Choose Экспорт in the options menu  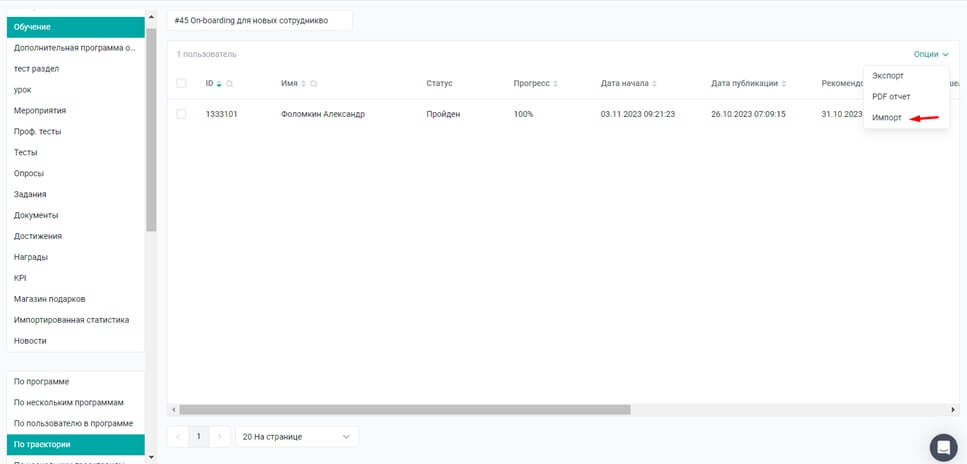coord(888,75)
